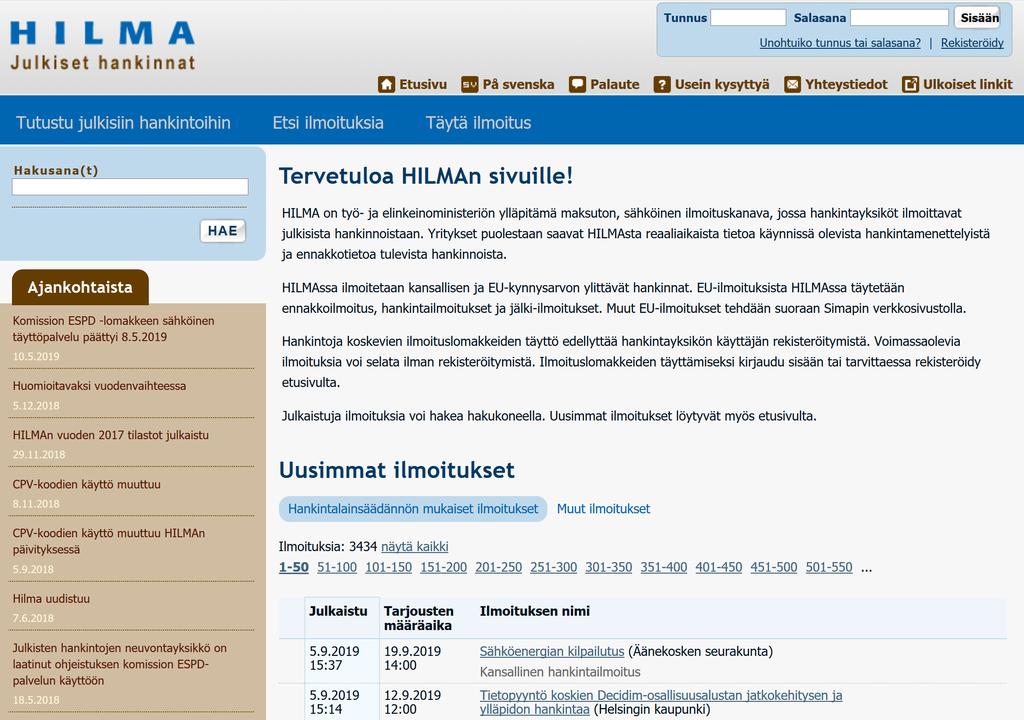Click the SV language icon
Screen dimensions: 1024x720
point(470,84)
